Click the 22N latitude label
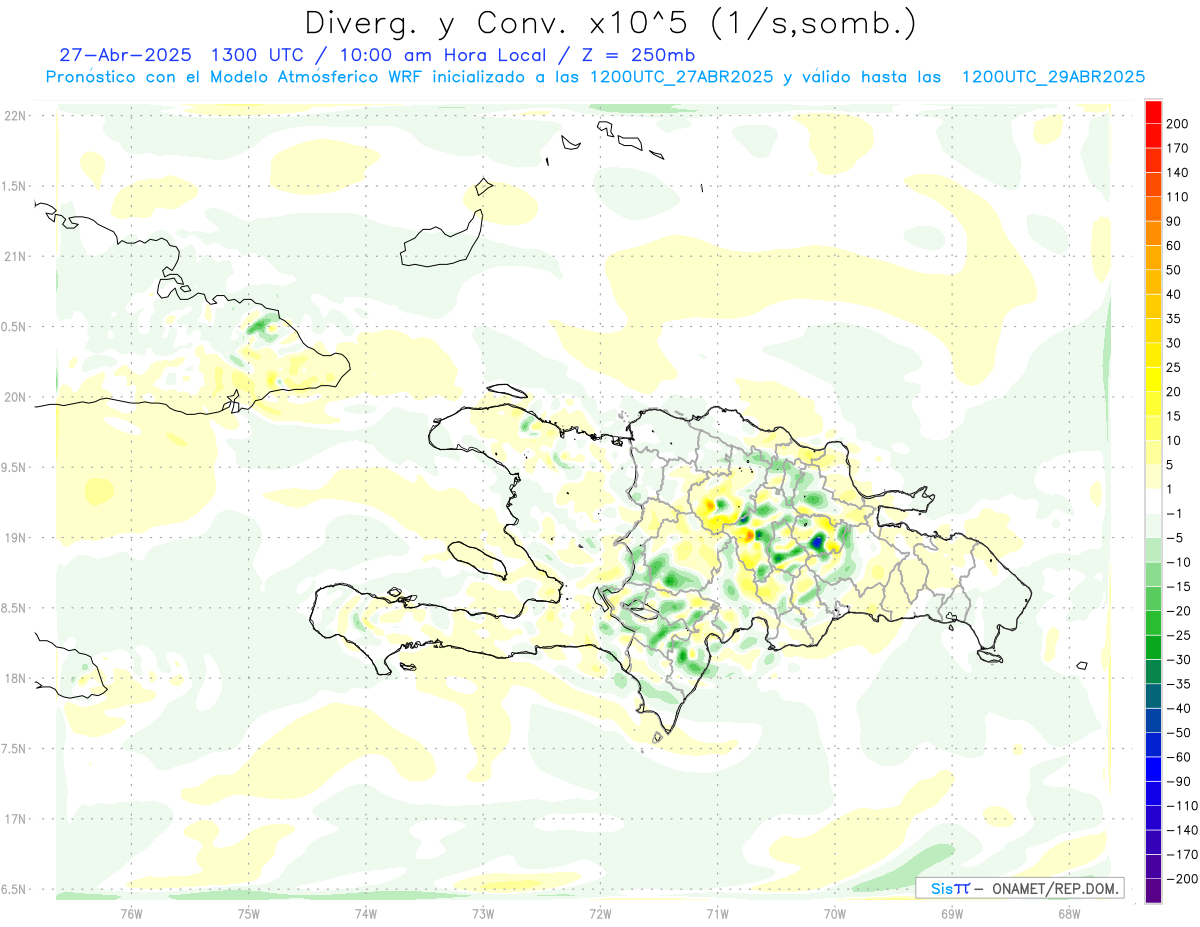The image size is (1200, 927). pyautogui.click(x=14, y=115)
